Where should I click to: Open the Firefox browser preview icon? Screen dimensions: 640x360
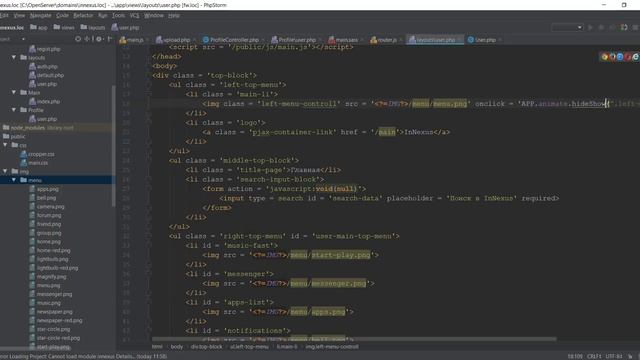[612, 57]
